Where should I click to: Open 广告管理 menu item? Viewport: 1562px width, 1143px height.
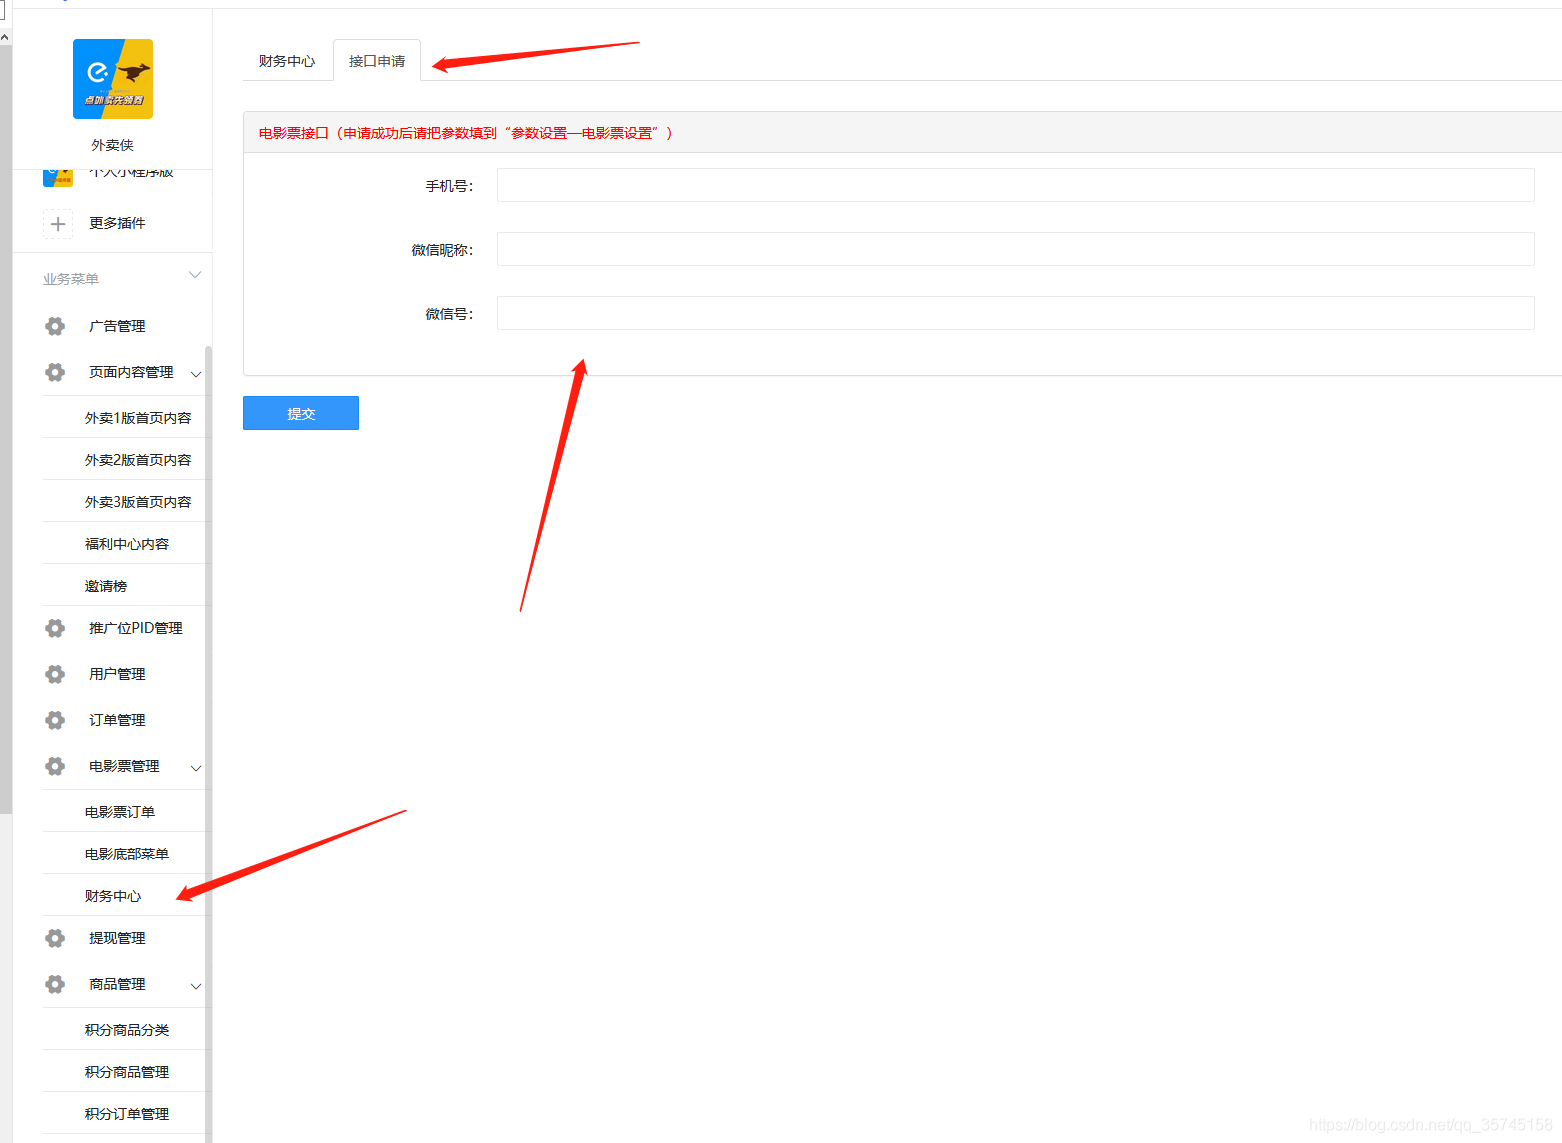click(117, 326)
